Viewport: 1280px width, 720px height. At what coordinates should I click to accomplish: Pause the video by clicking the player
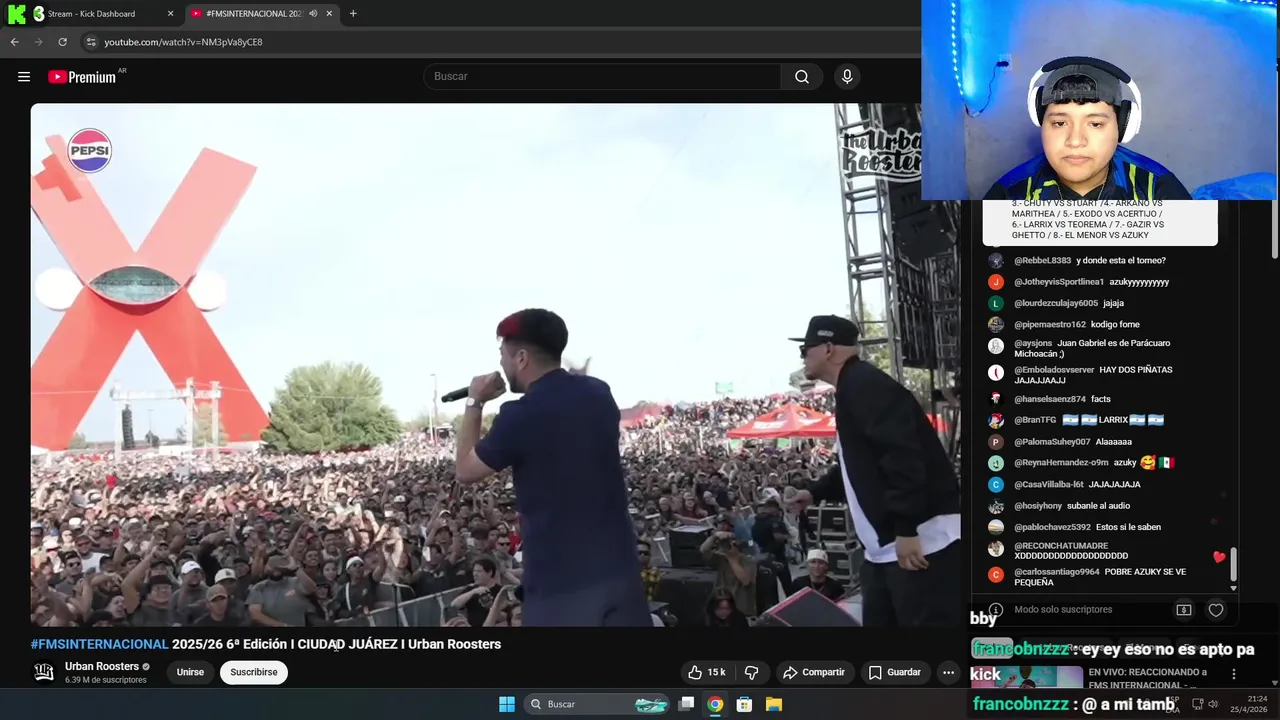495,365
